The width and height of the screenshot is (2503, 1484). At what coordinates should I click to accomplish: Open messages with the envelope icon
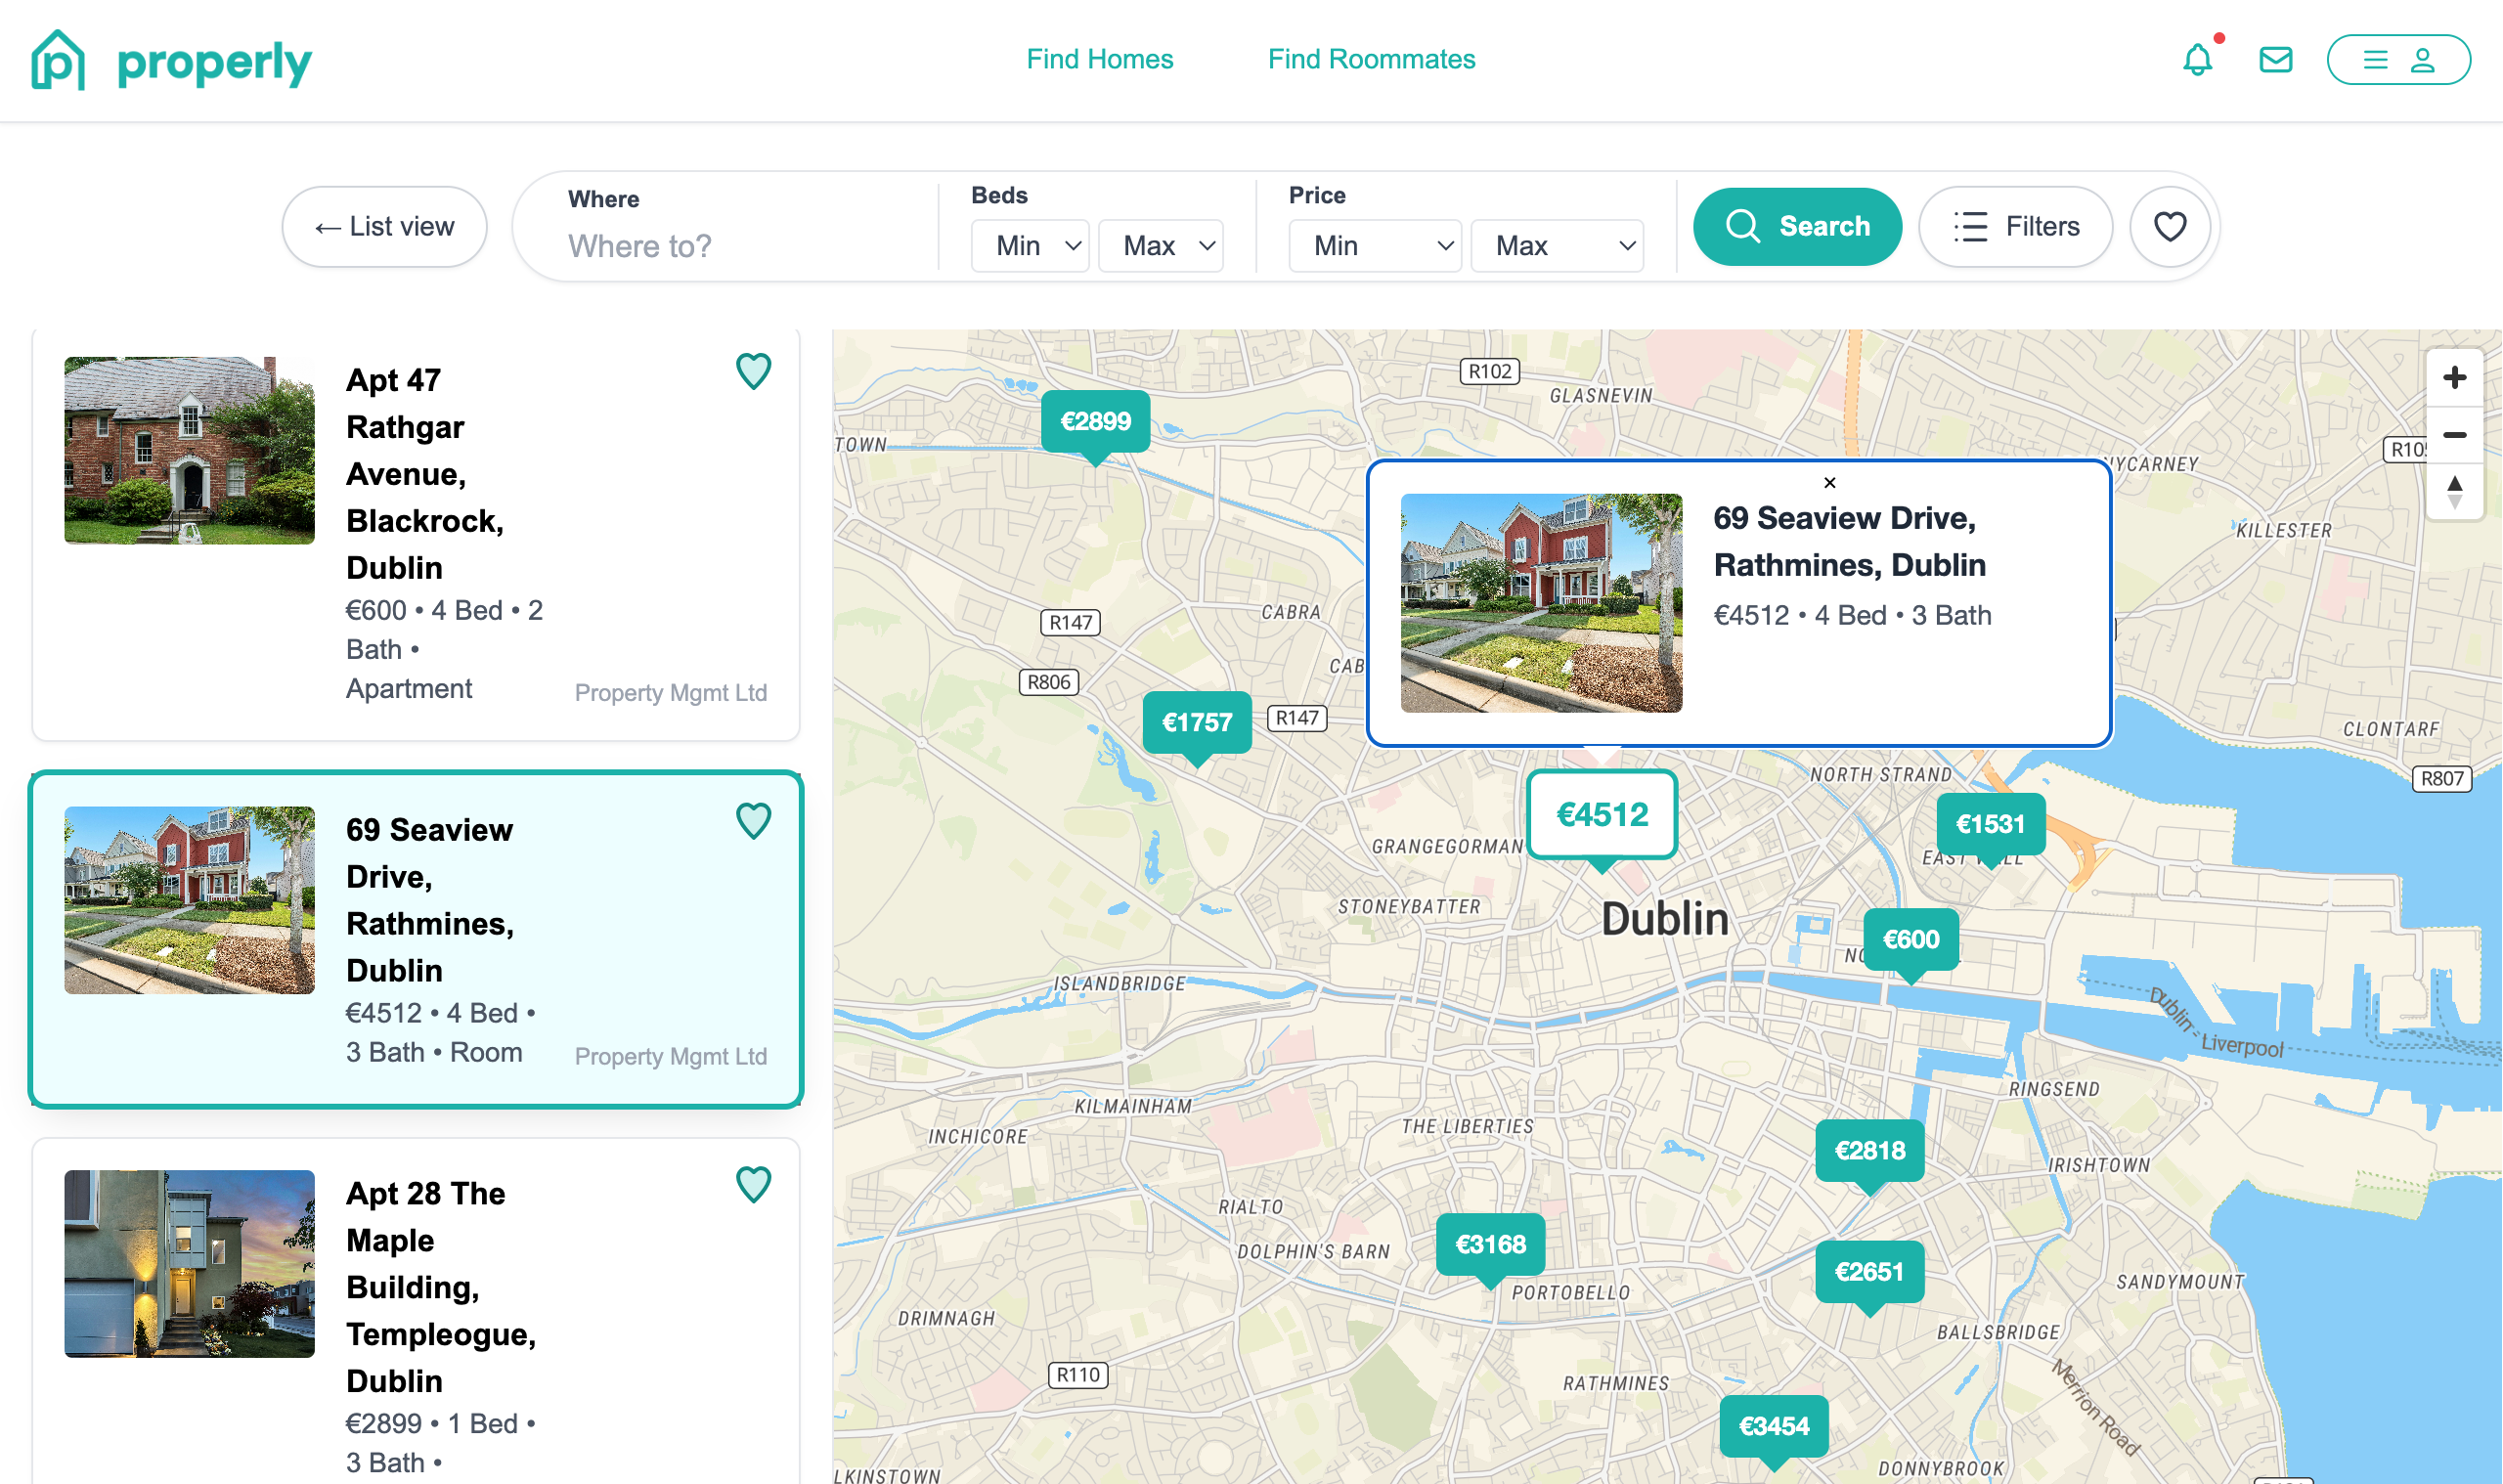(x=2275, y=60)
